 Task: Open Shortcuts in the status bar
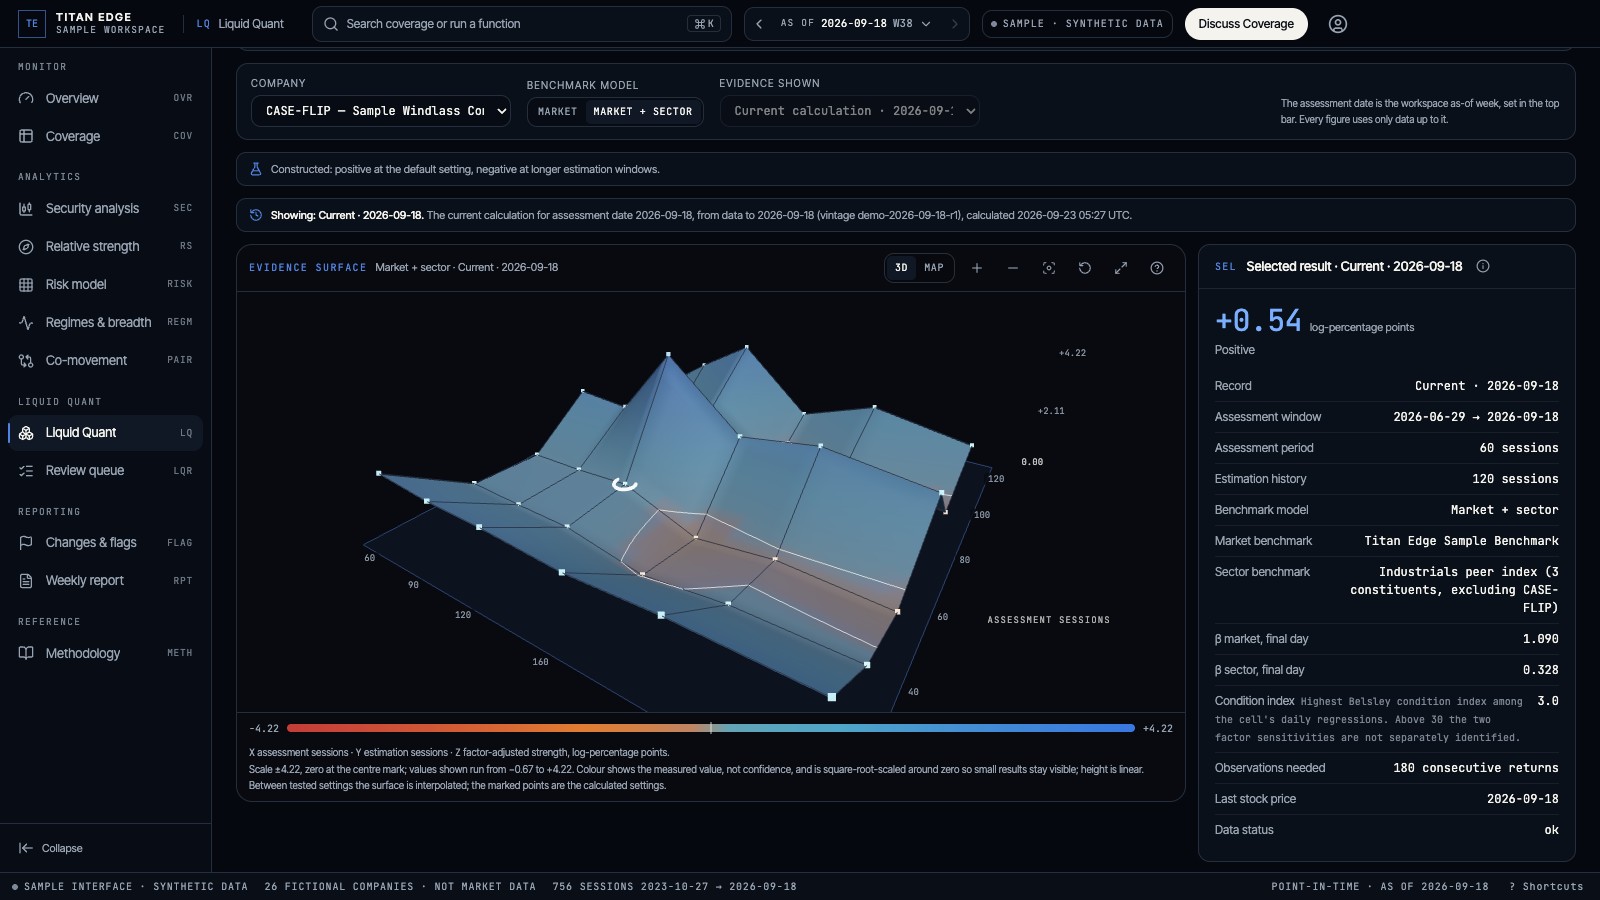[x=1546, y=887]
